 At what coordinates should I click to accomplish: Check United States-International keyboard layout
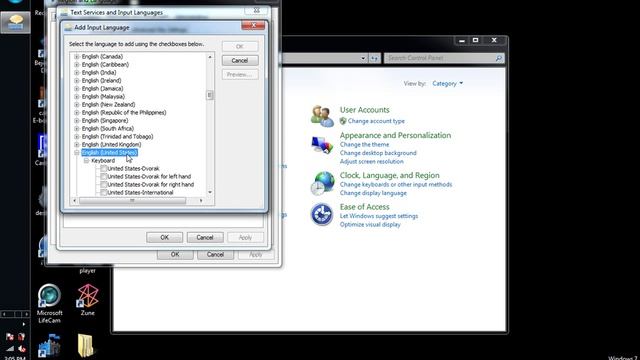click(104, 192)
